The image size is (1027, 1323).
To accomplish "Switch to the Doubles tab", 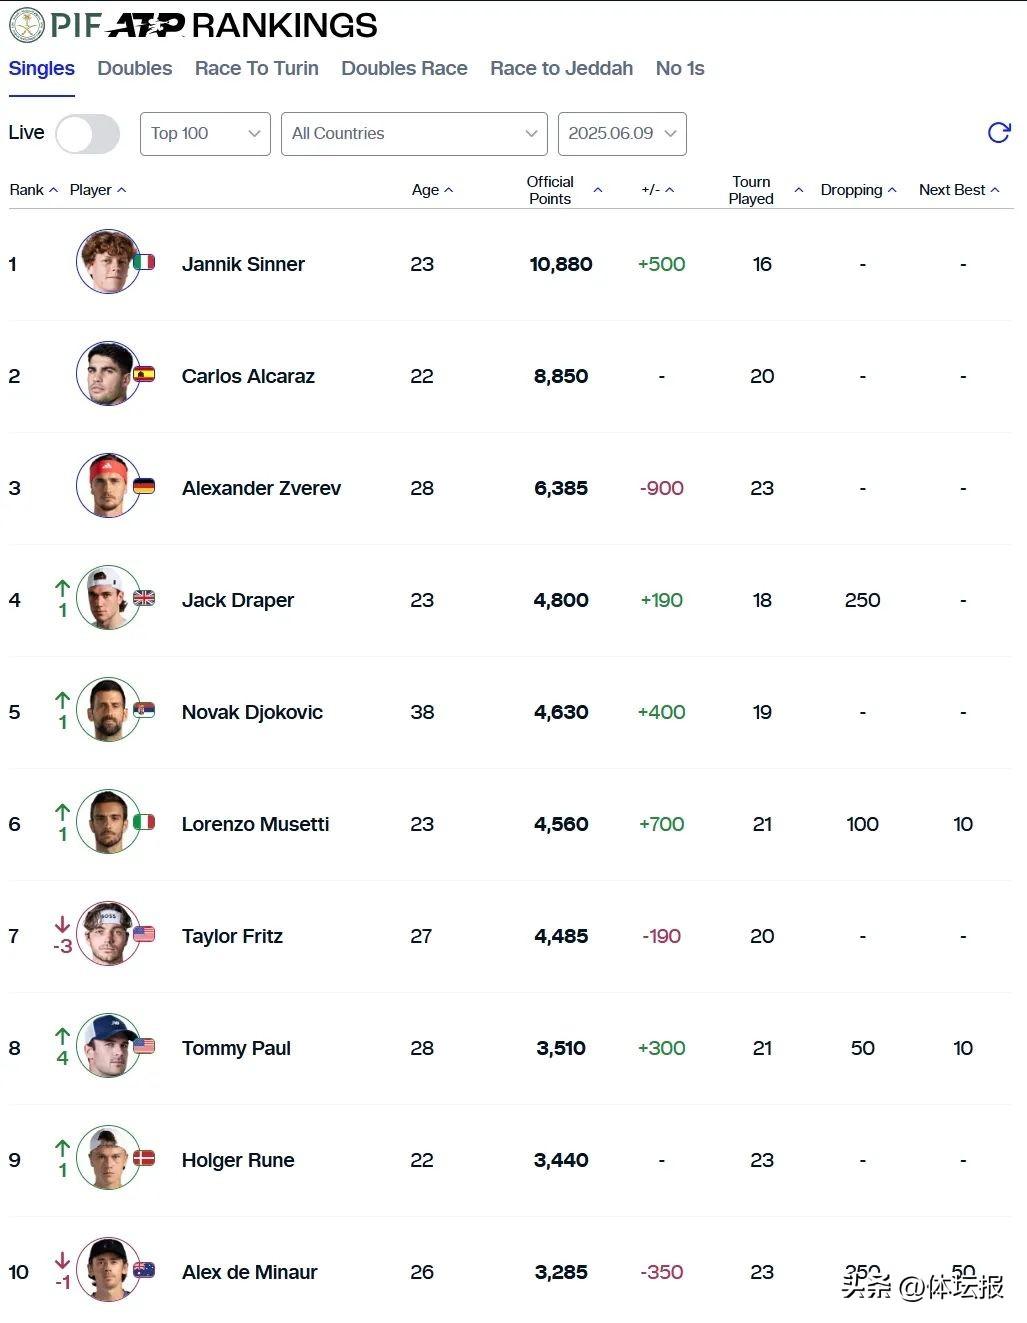I will coord(135,68).
